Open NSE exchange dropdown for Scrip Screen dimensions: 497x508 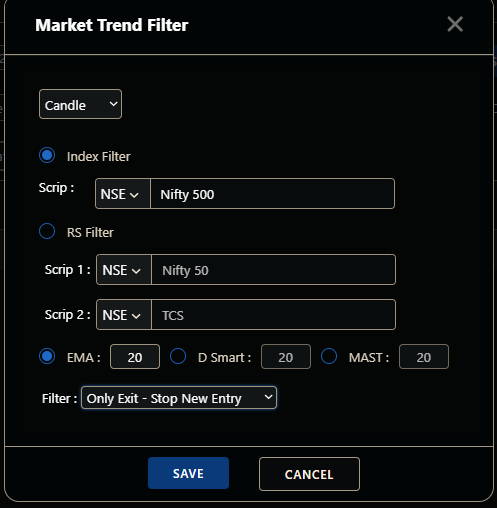pos(123,194)
